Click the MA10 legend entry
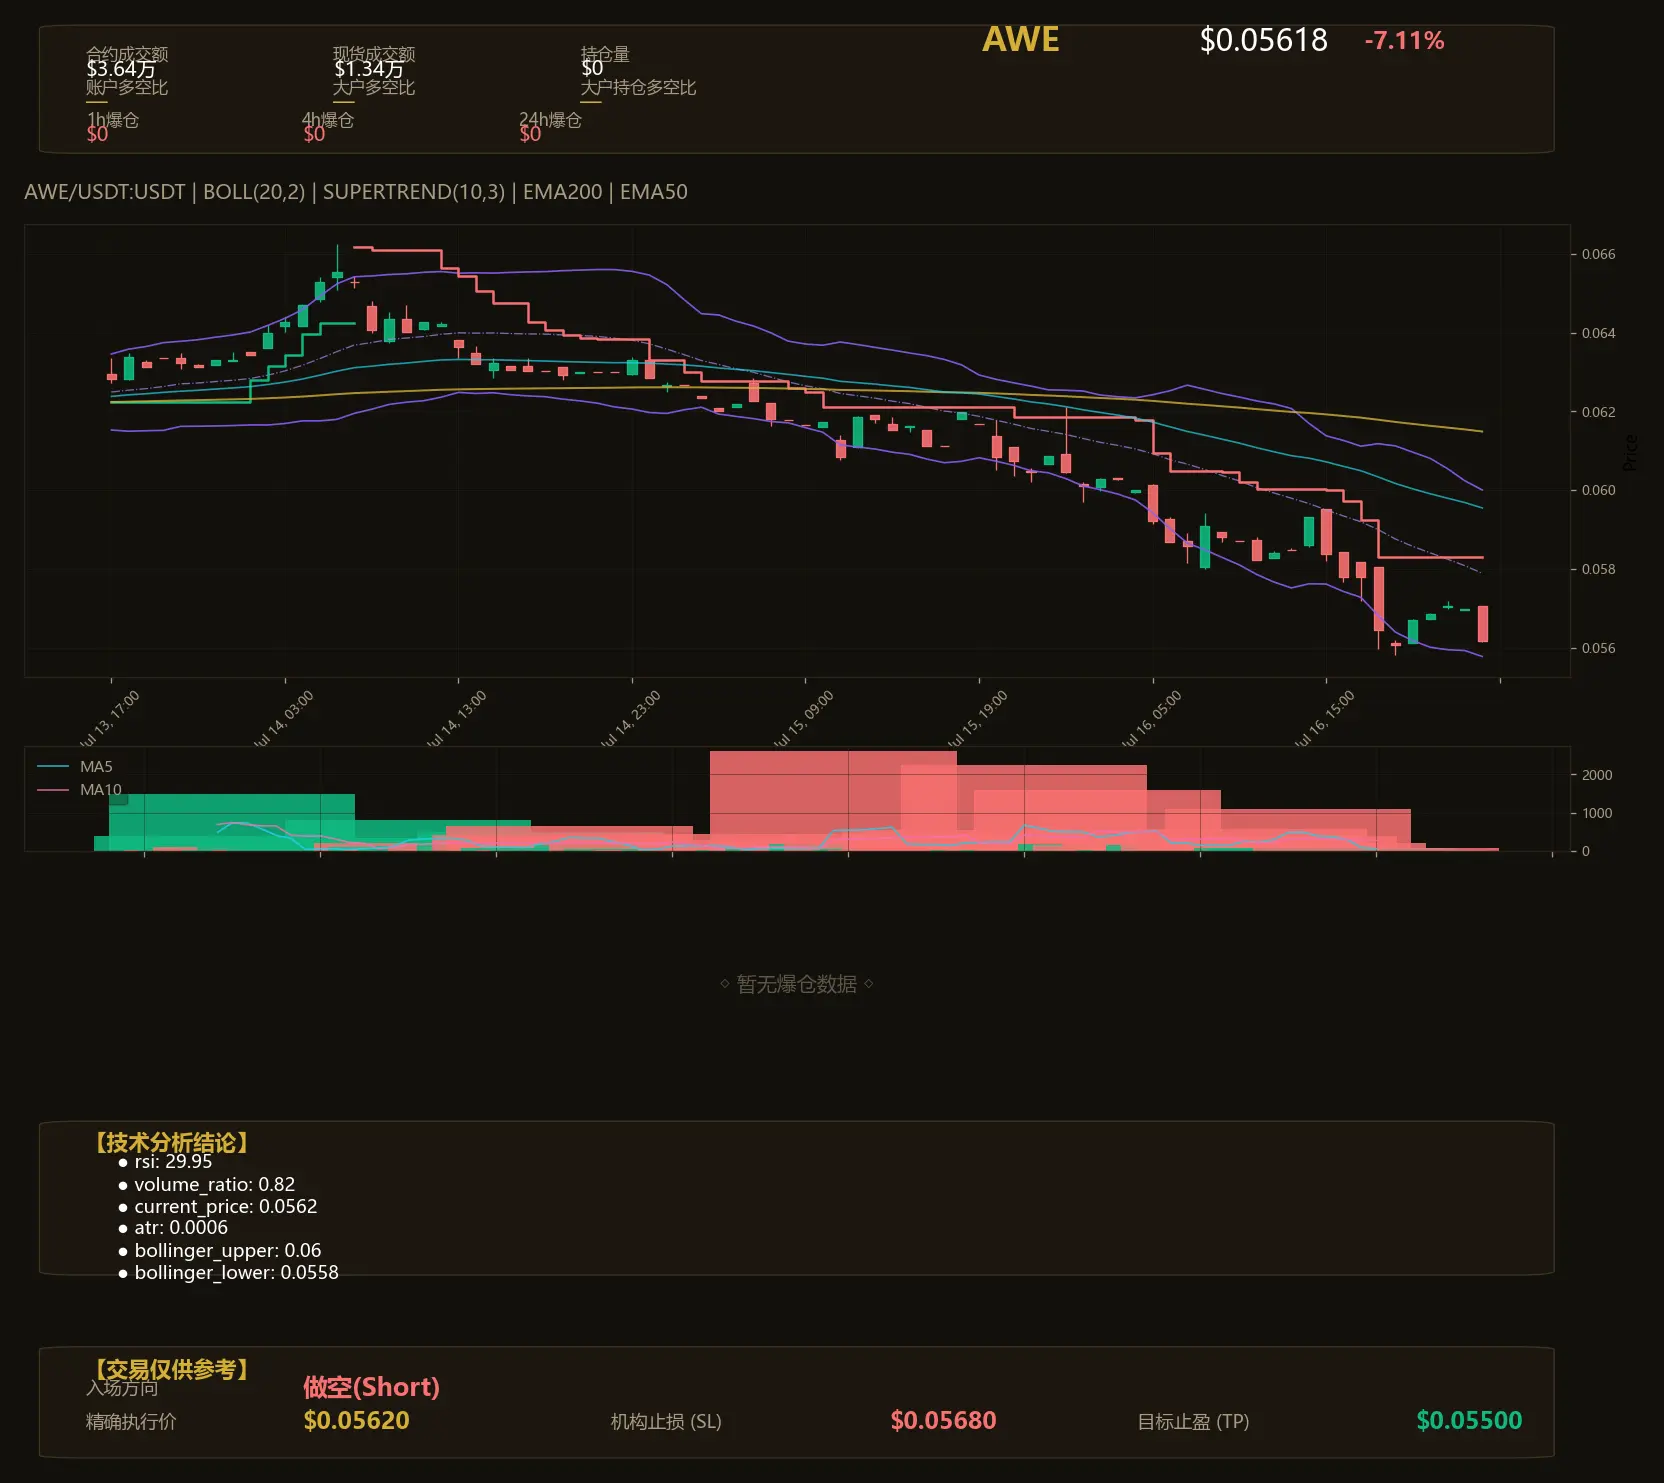Image resolution: width=1664 pixels, height=1483 pixels. [79, 790]
